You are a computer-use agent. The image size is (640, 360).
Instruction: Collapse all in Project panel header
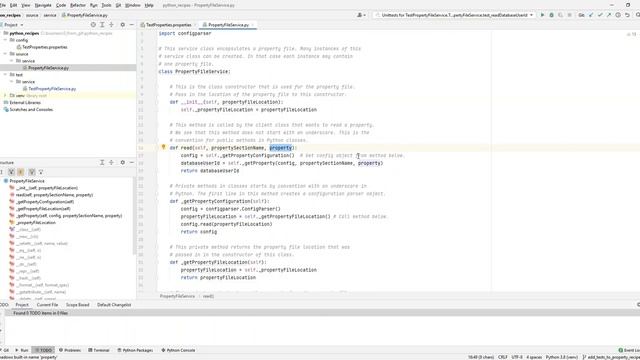pos(111,25)
